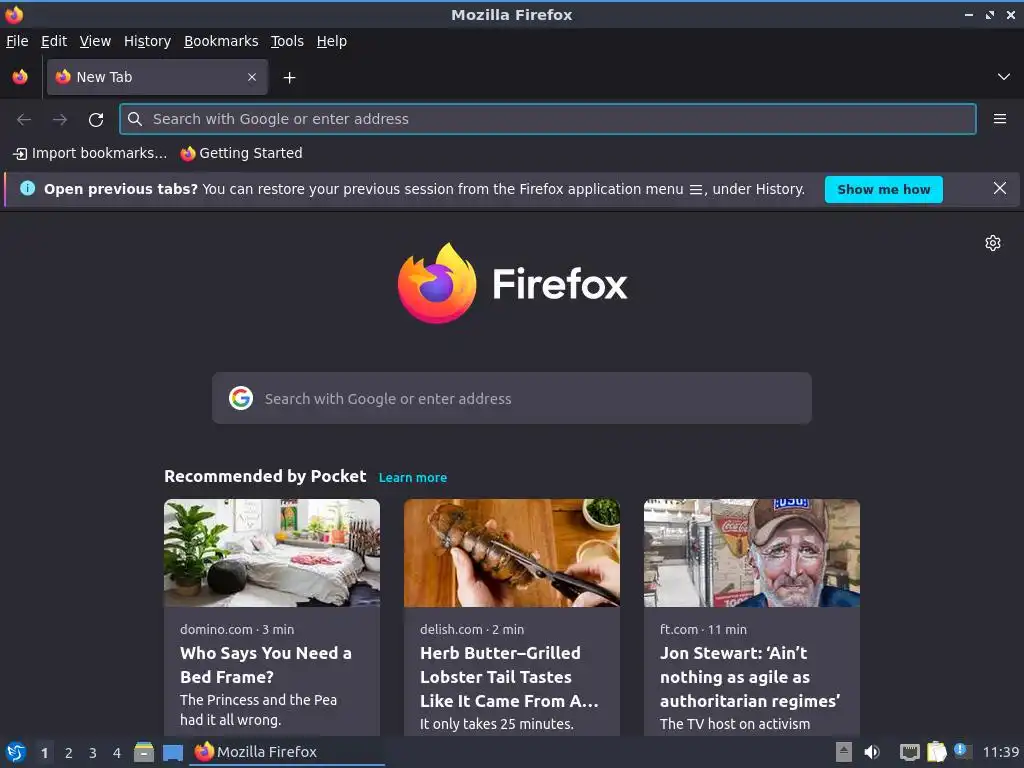This screenshot has width=1024, height=768.
Task: Open the update notifier tray icon
Action: (x=962, y=751)
